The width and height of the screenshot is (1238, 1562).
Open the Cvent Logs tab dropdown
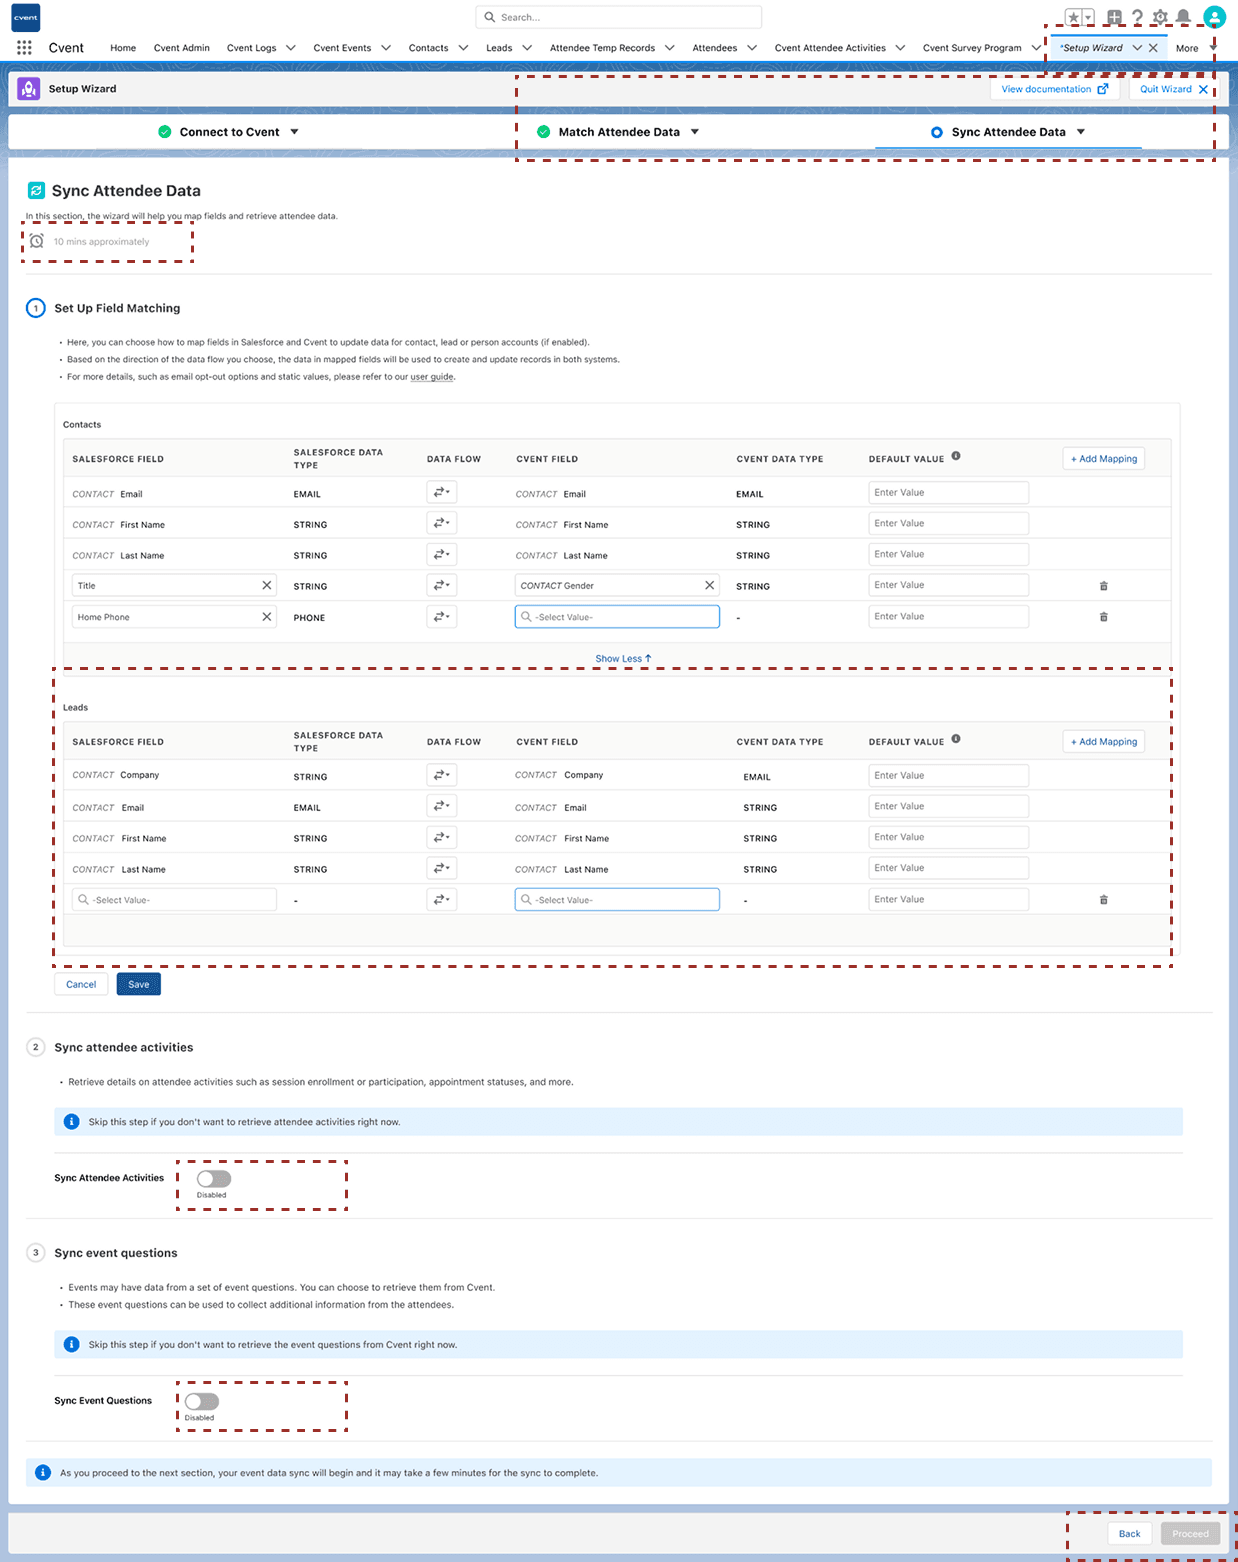pos(291,48)
